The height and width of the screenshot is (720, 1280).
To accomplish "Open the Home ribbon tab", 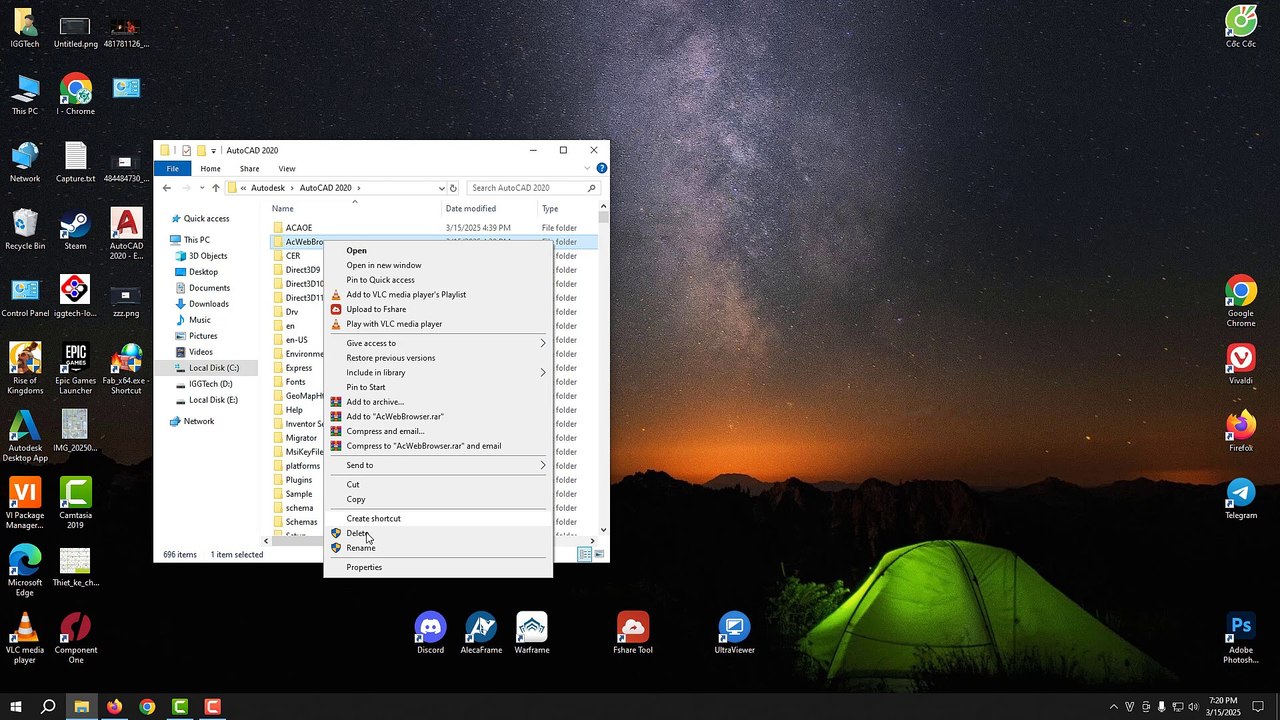I will point(210,168).
